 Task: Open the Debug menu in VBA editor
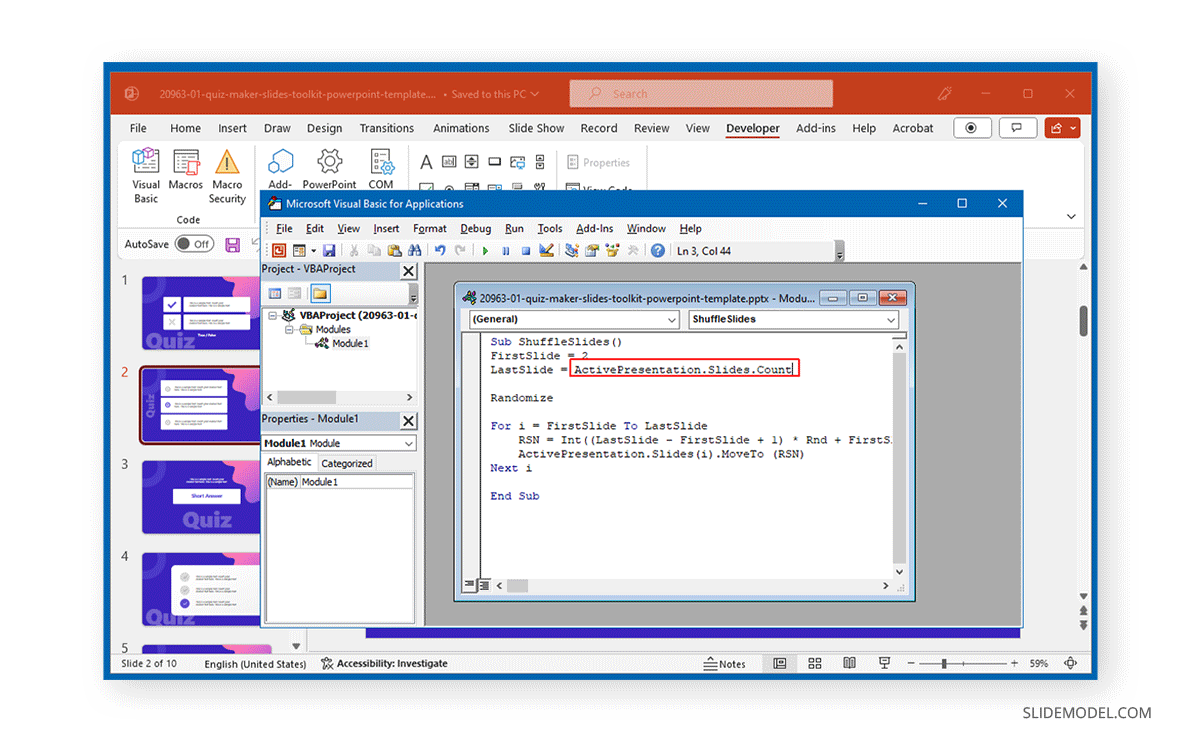(476, 229)
